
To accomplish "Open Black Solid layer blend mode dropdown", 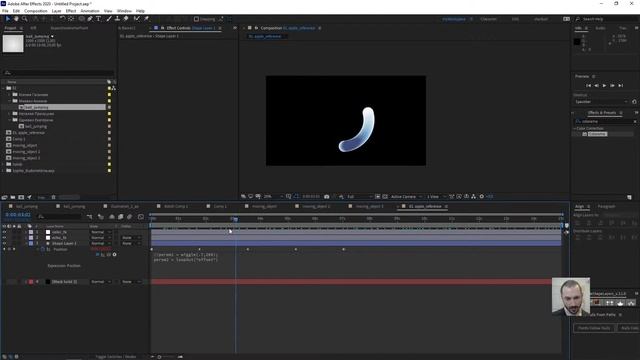I will pos(101,282).
